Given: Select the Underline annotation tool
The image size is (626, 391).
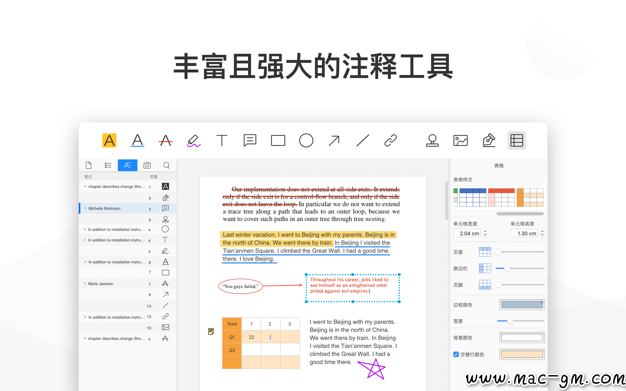Looking at the screenshot, I should pyautogui.click(x=137, y=141).
